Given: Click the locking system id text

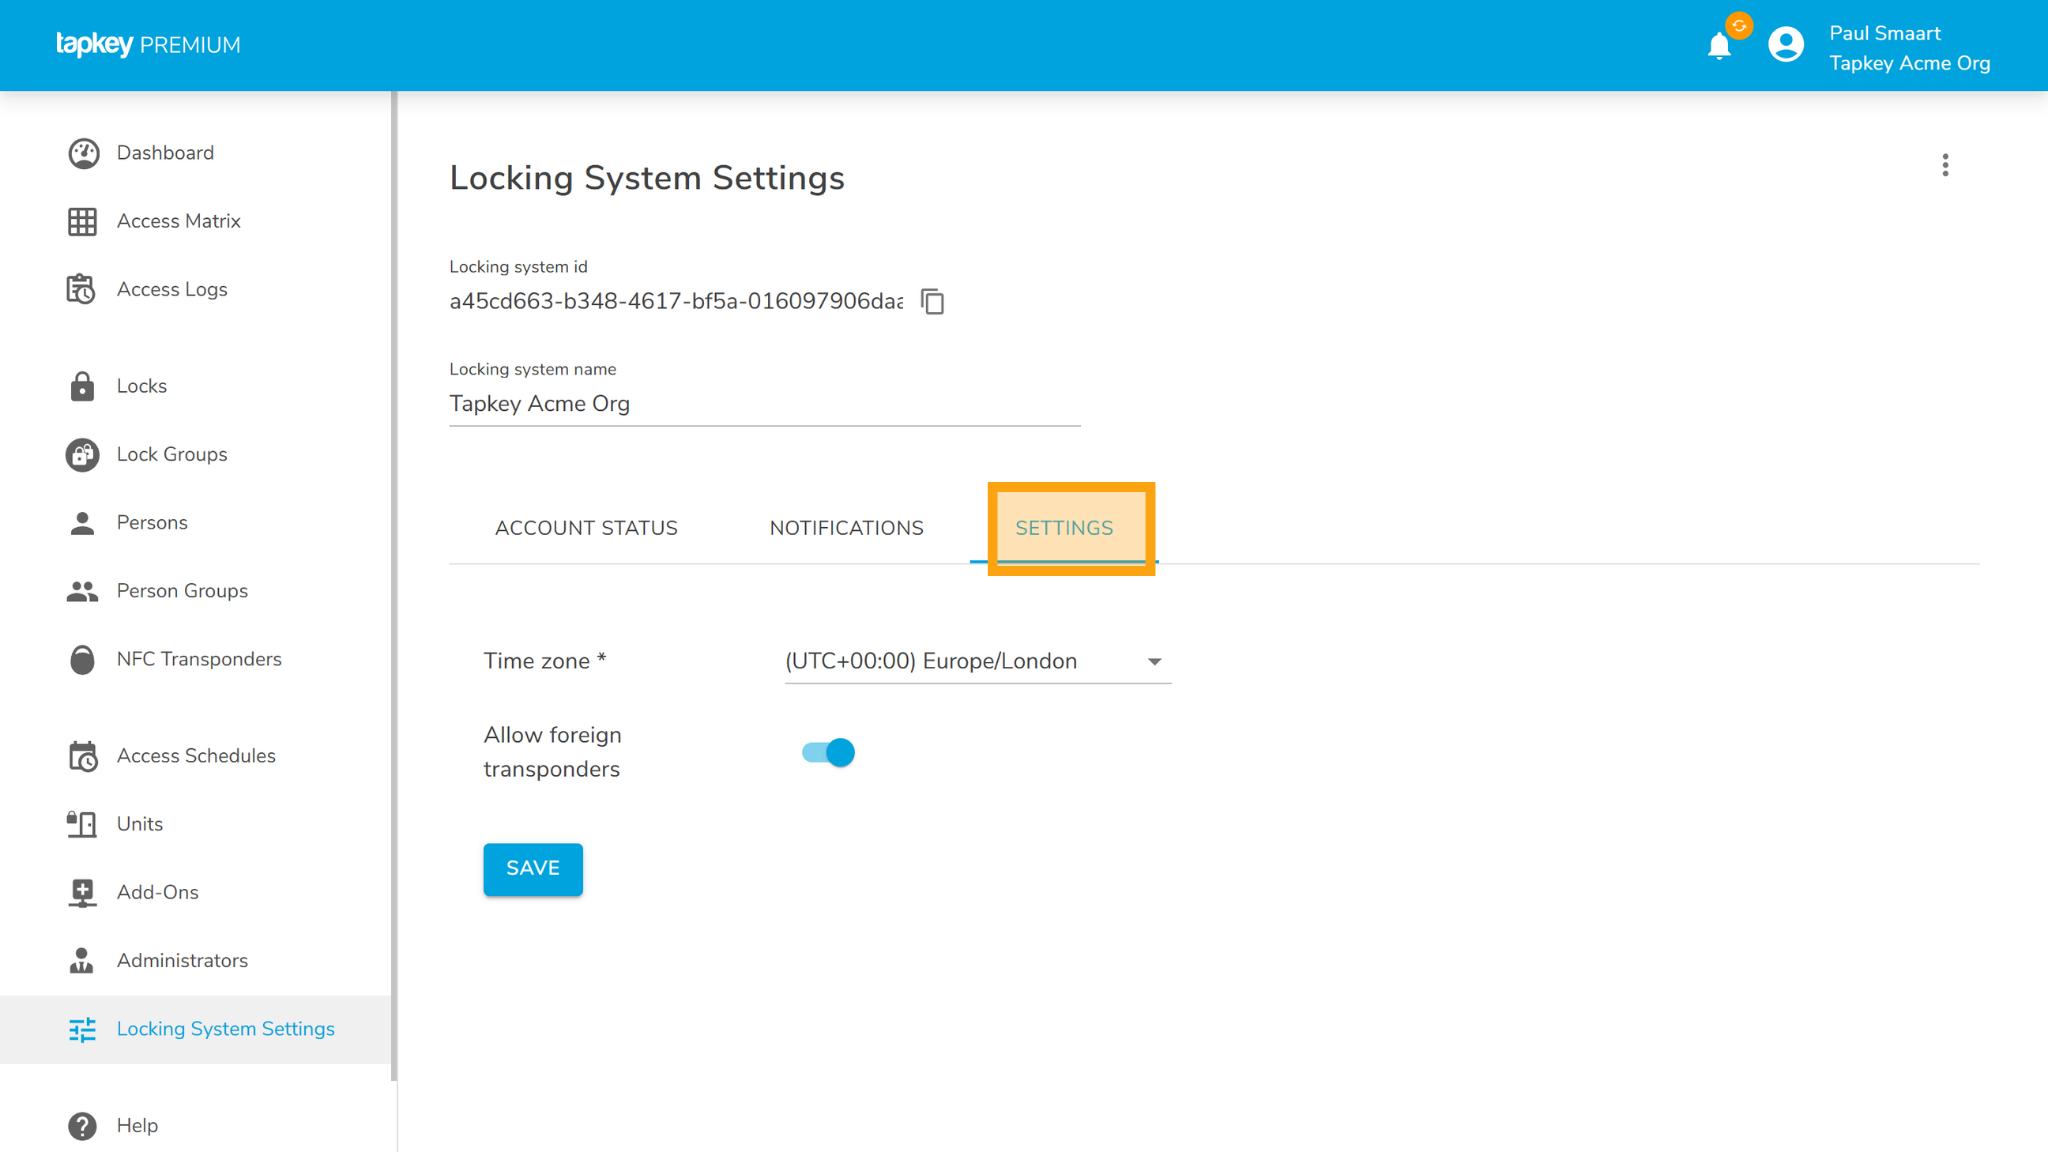Looking at the screenshot, I should pos(676,301).
